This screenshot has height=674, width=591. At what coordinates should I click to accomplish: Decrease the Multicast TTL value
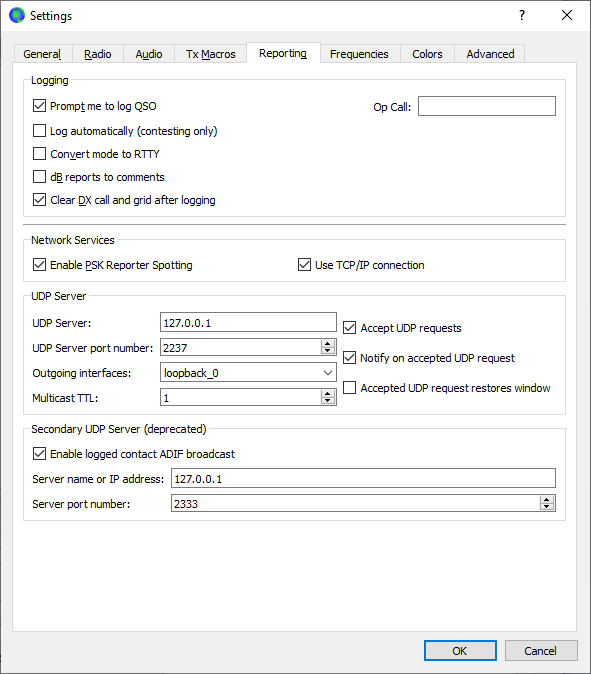click(x=328, y=401)
